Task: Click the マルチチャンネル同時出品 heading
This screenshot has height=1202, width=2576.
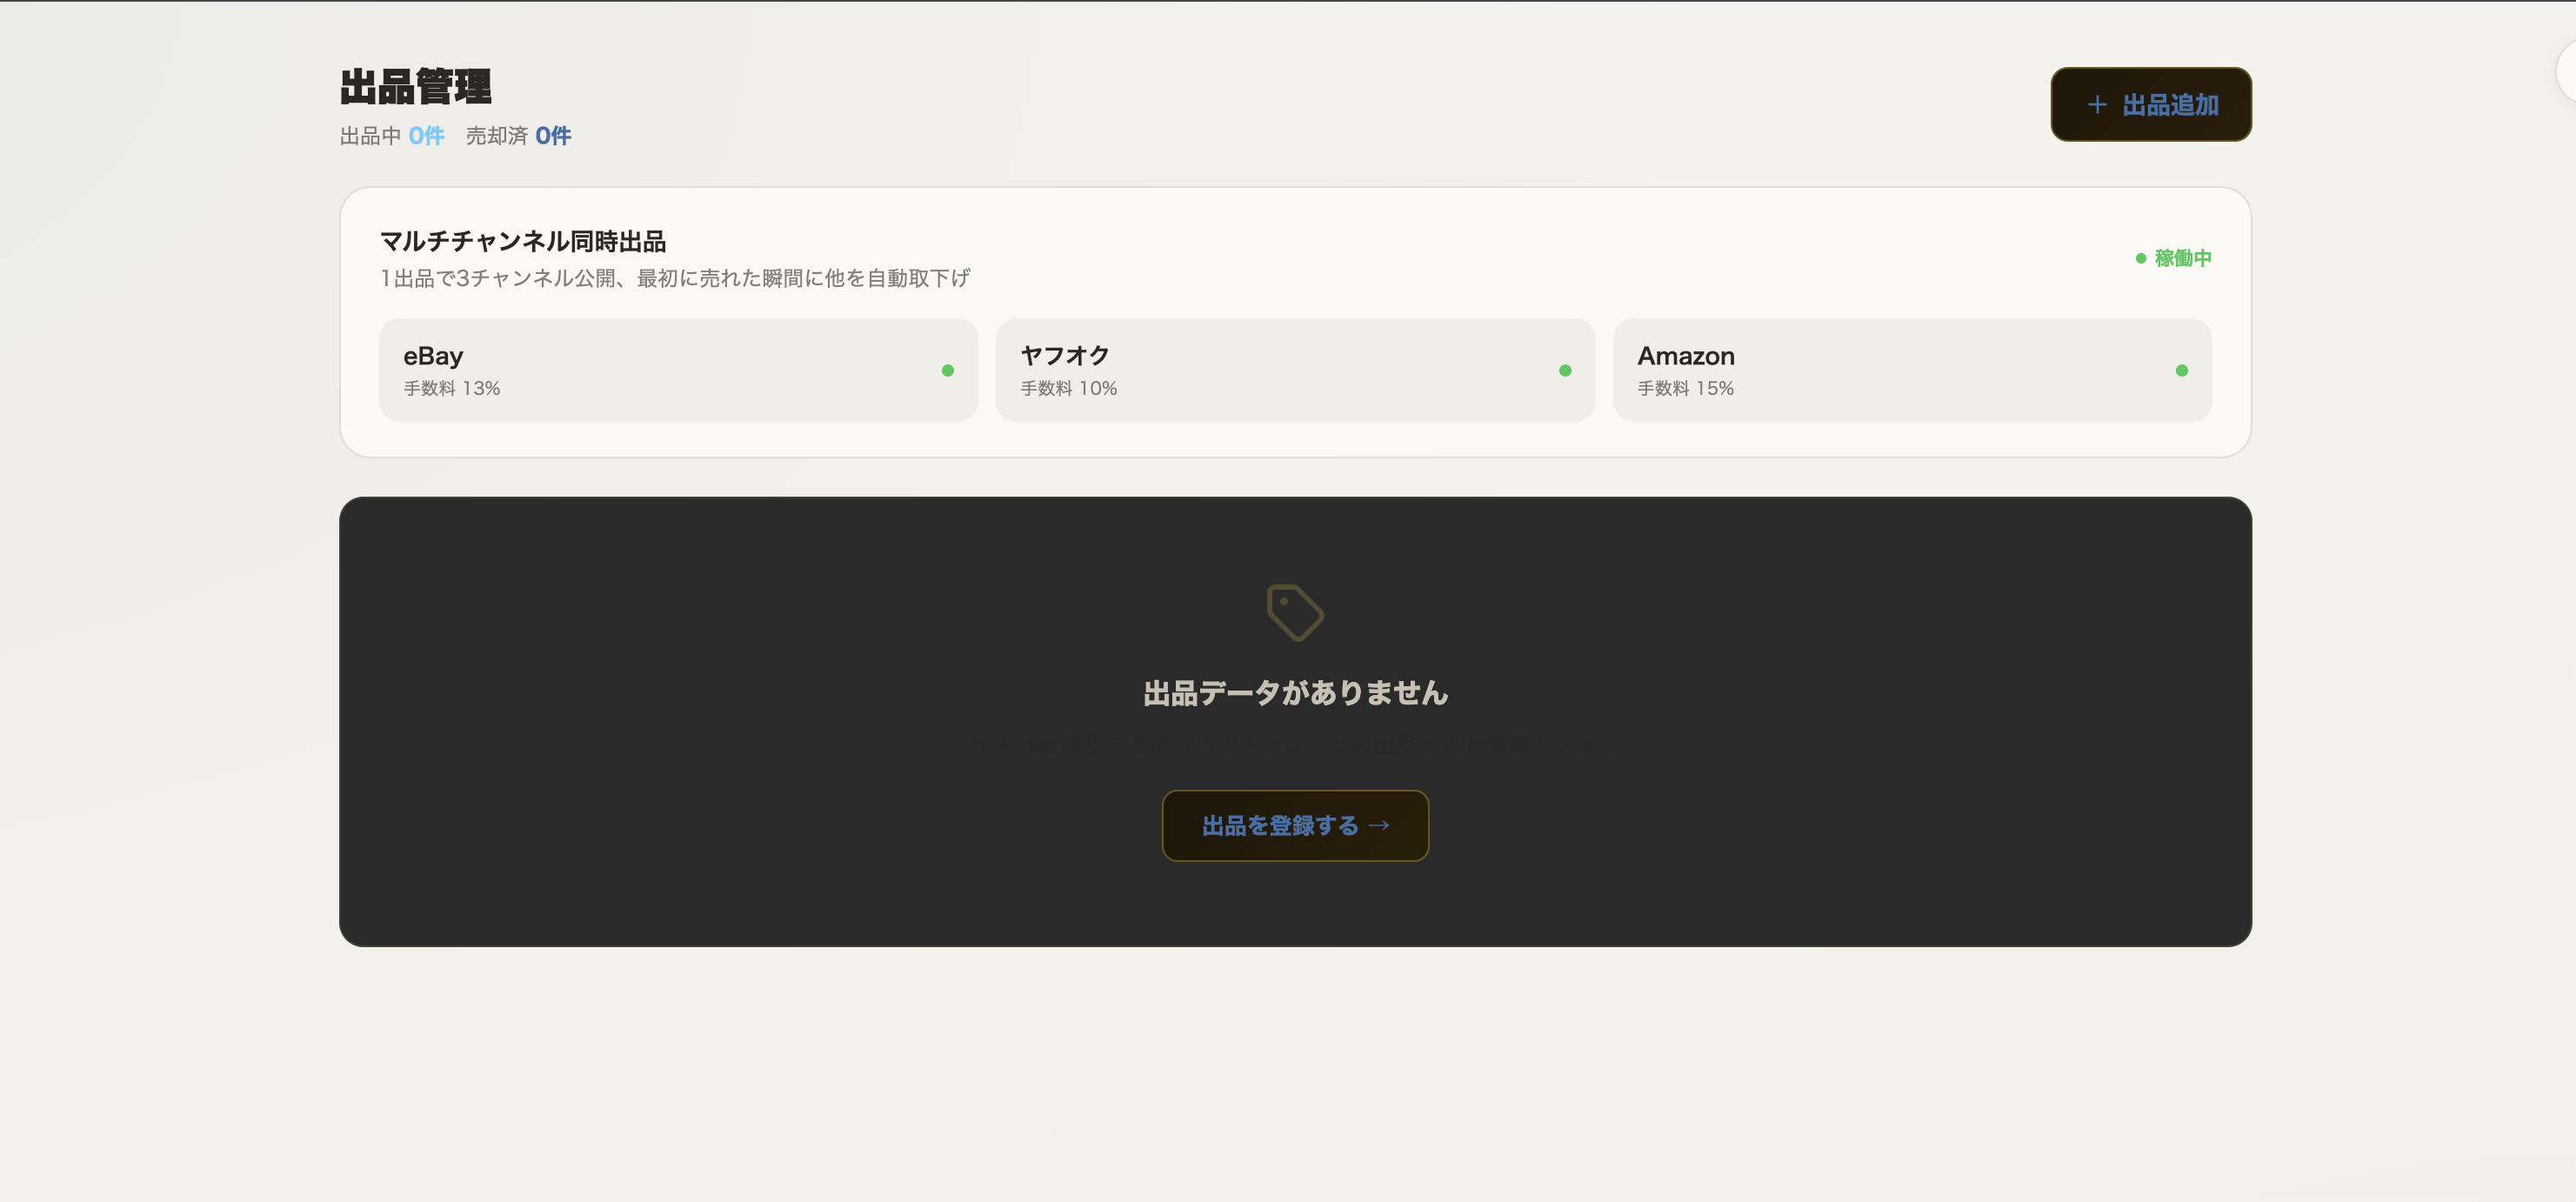Action: [523, 241]
